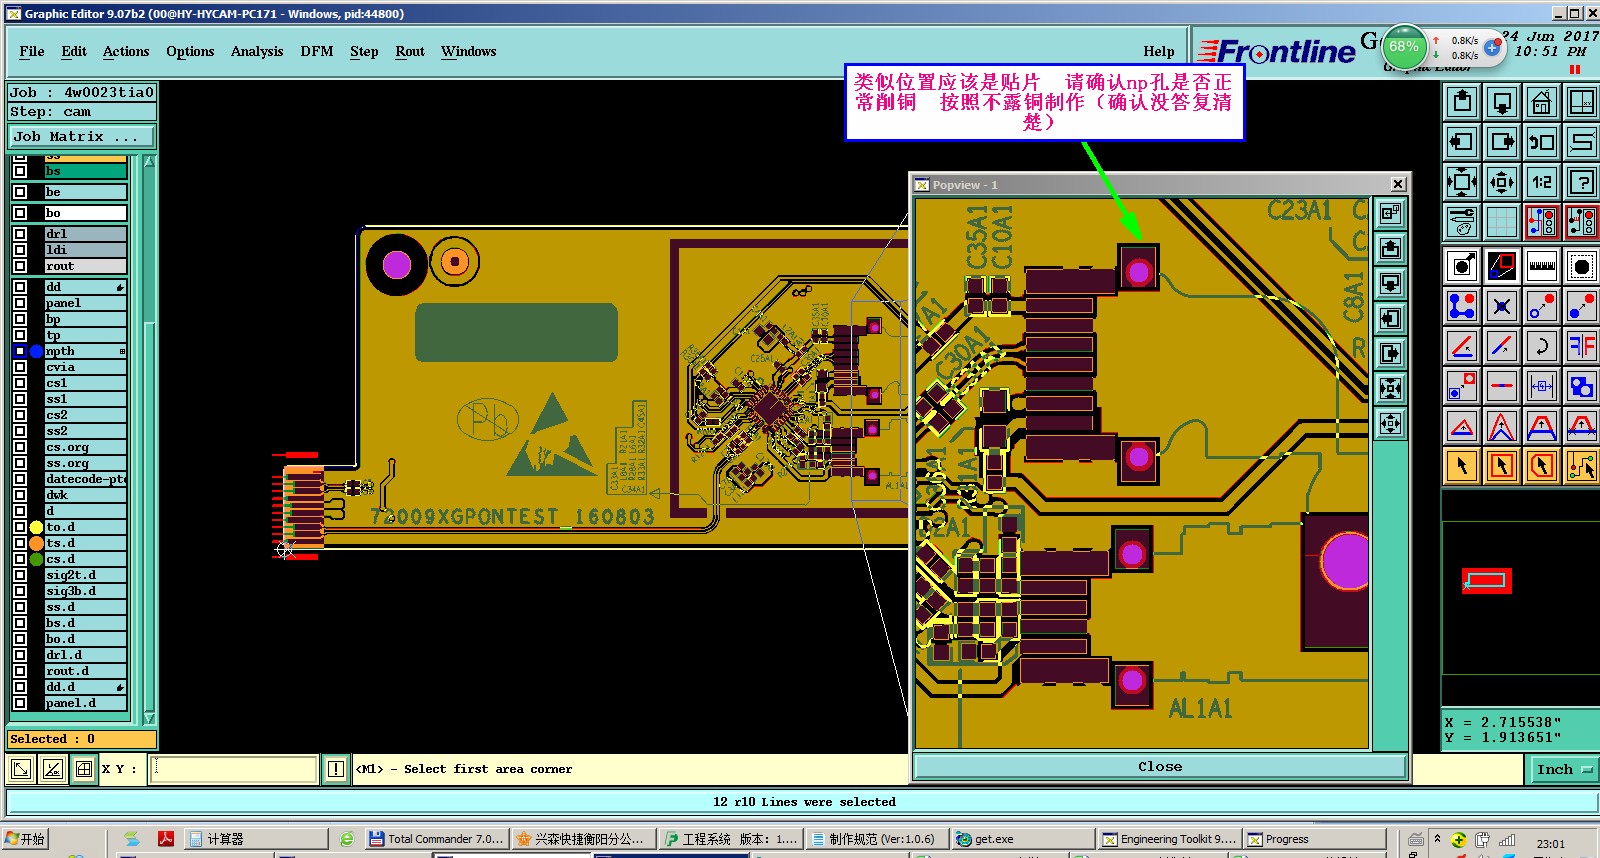Click the top side-strip icon in Popview

[1390, 213]
